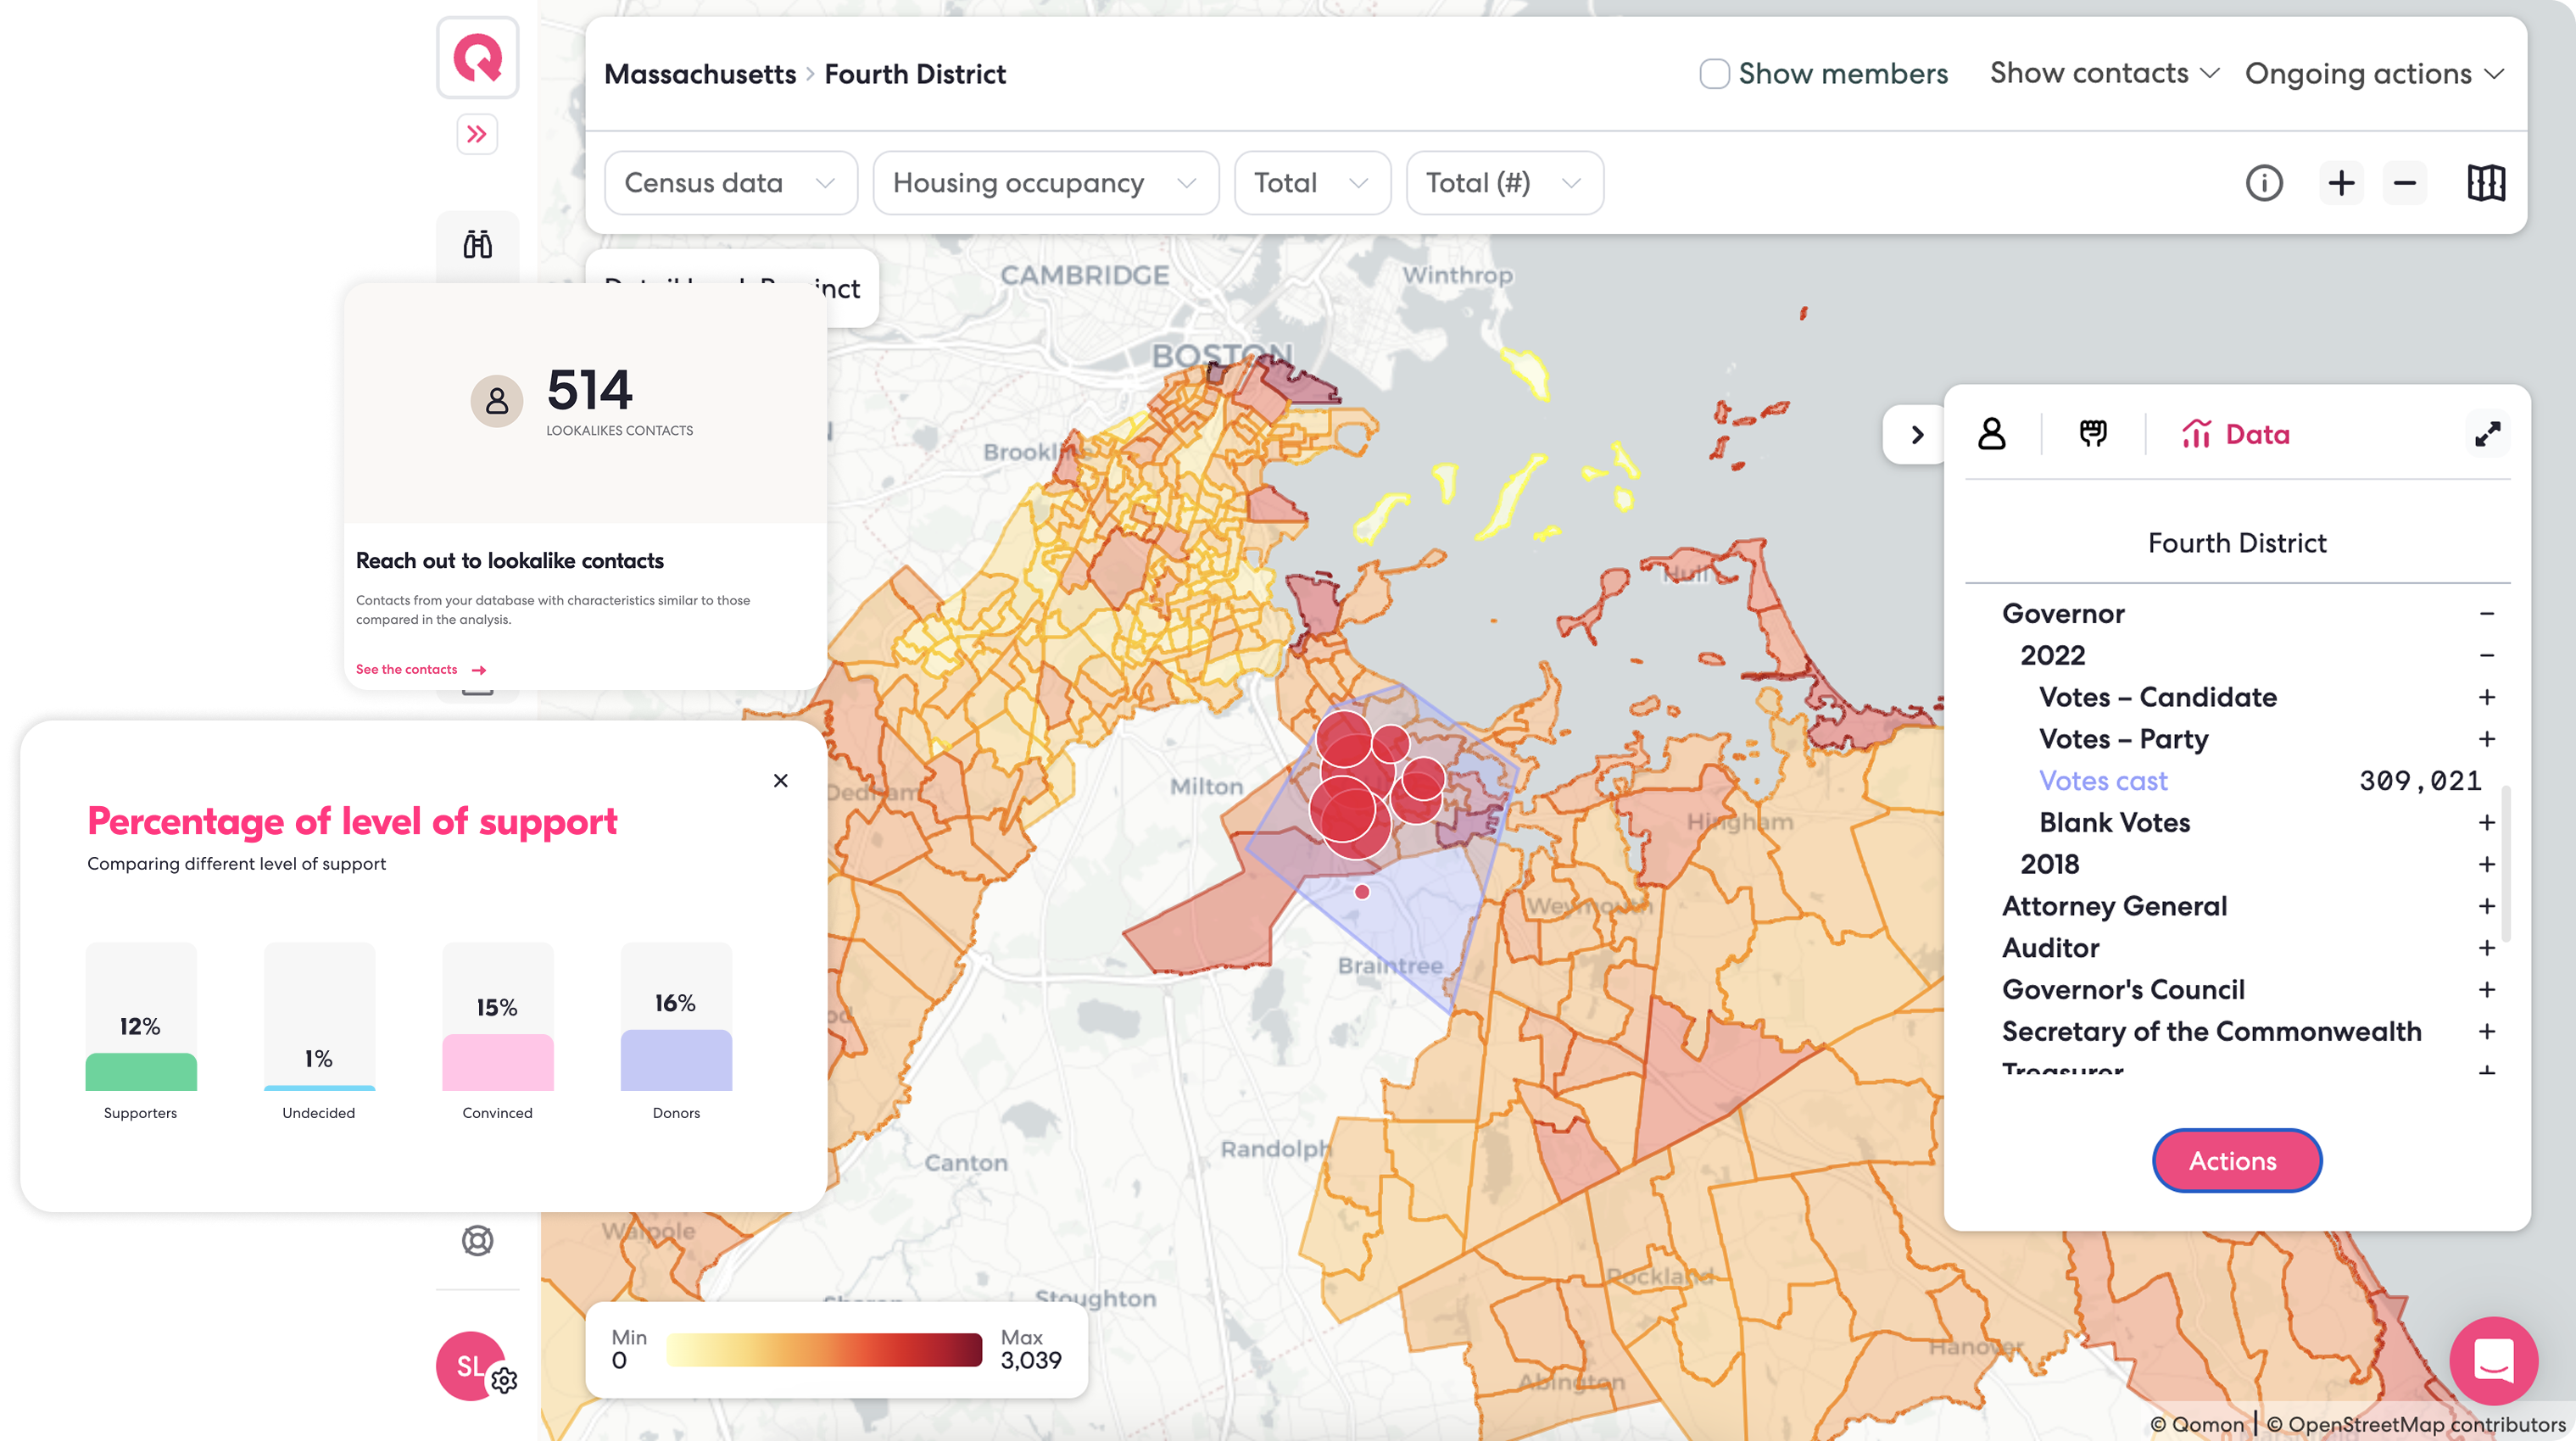The height and width of the screenshot is (1441, 2576).
Task: Switch map layers with the map icon
Action: tap(2485, 183)
